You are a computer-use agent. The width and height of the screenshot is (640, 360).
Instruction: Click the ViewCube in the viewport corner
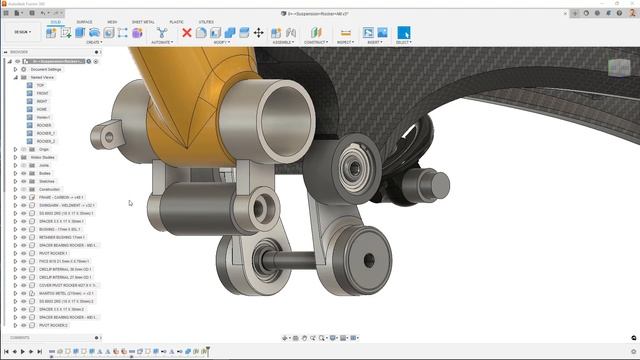click(619, 68)
